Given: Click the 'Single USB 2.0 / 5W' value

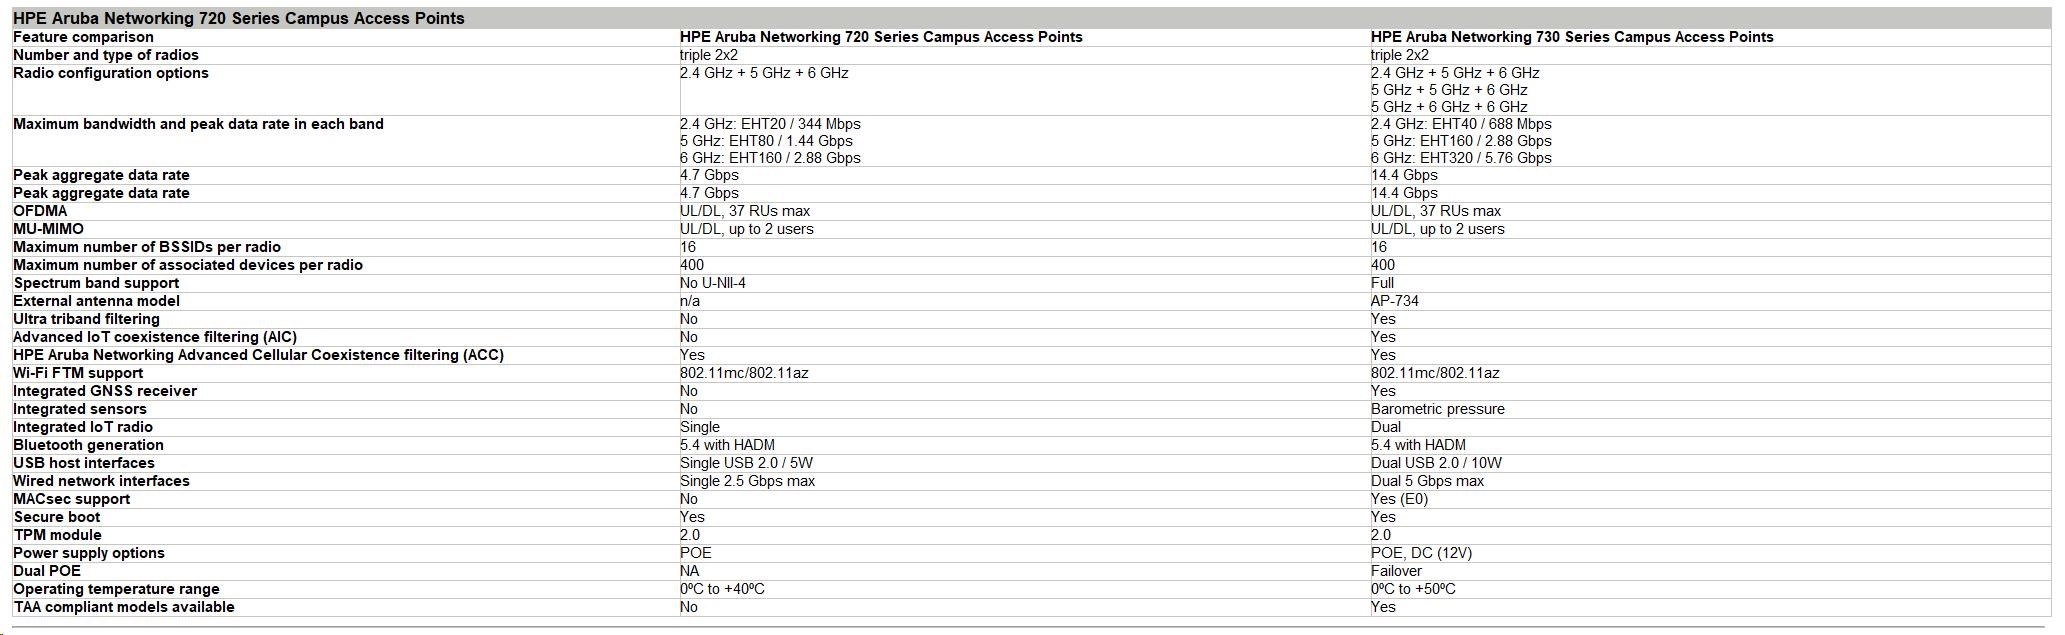Looking at the screenshot, I should 748,463.
